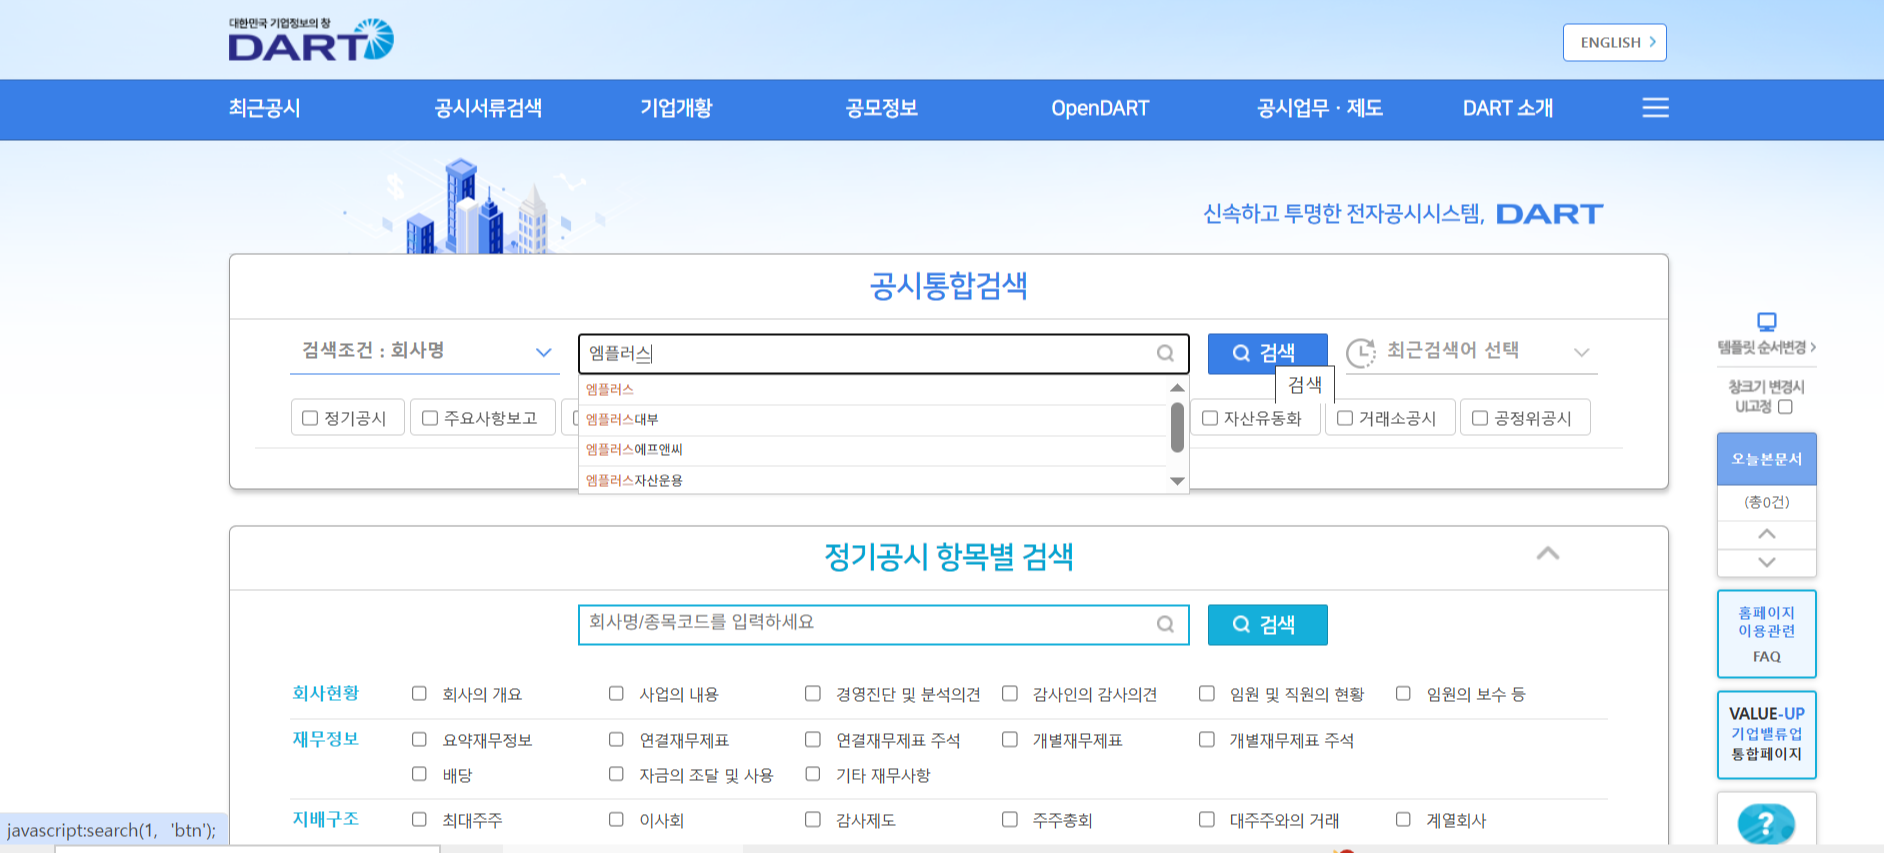Open 홈페이지 이용관련 FAQ link
Image resolution: width=1884 pixels, height=853 pixels.
tap(1767, 634)
